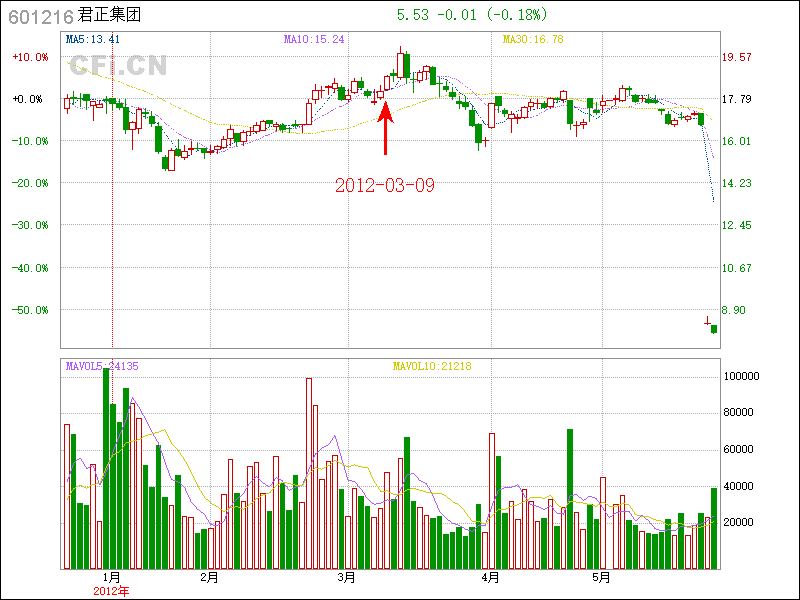Click the -10.0% axis label
The image size is (800, 600).
point(31,141)
